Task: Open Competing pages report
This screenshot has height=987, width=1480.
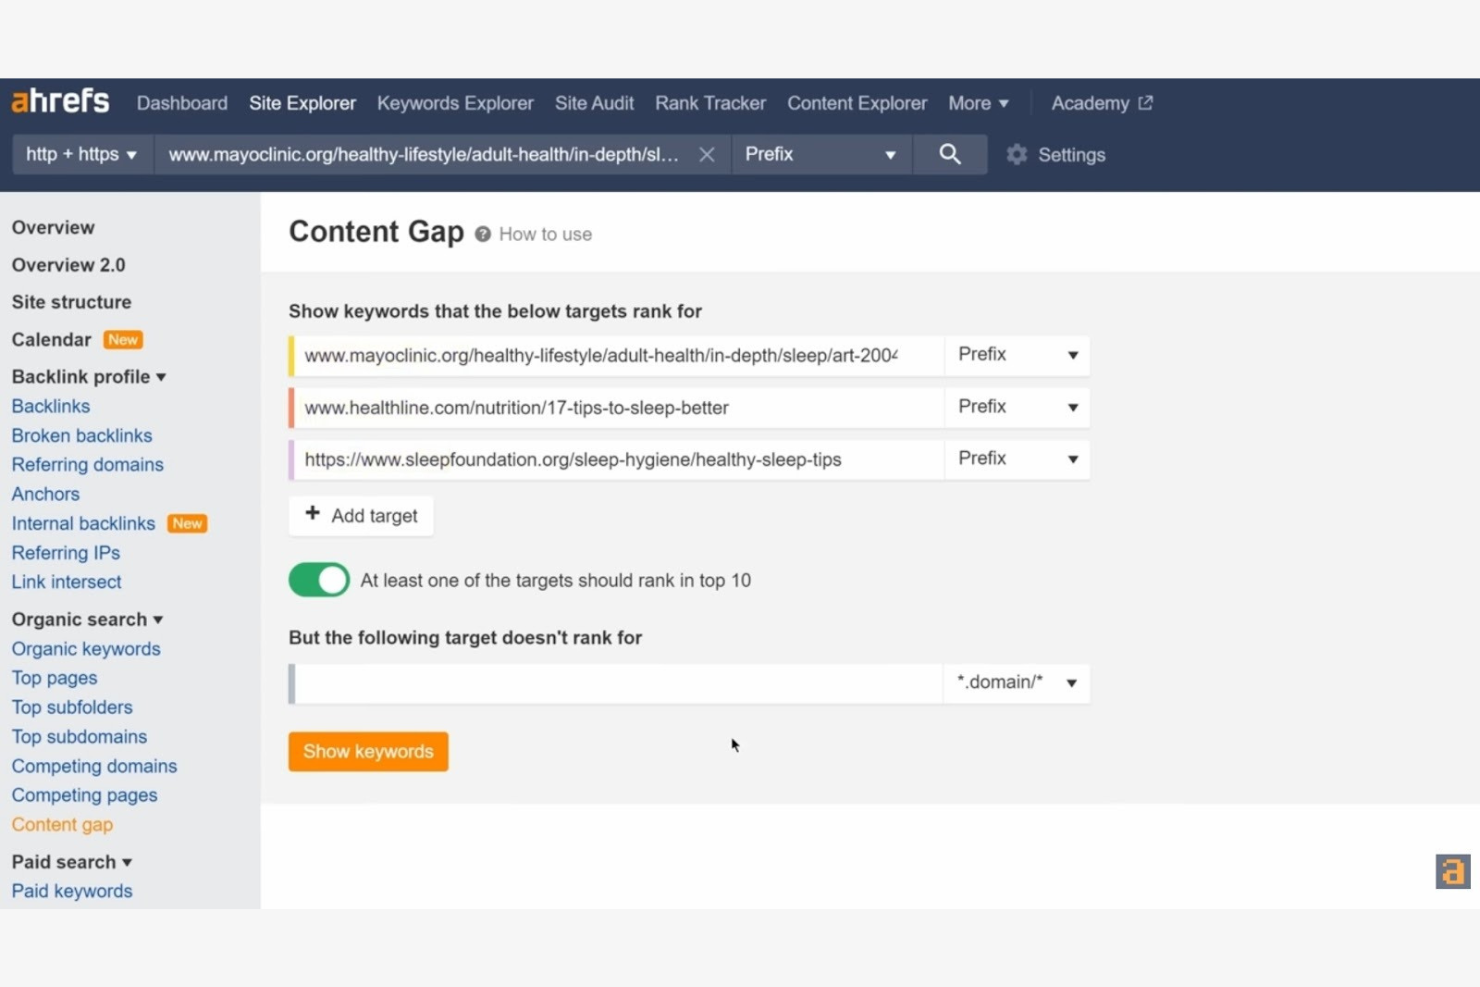Action: tap(85, 795)
